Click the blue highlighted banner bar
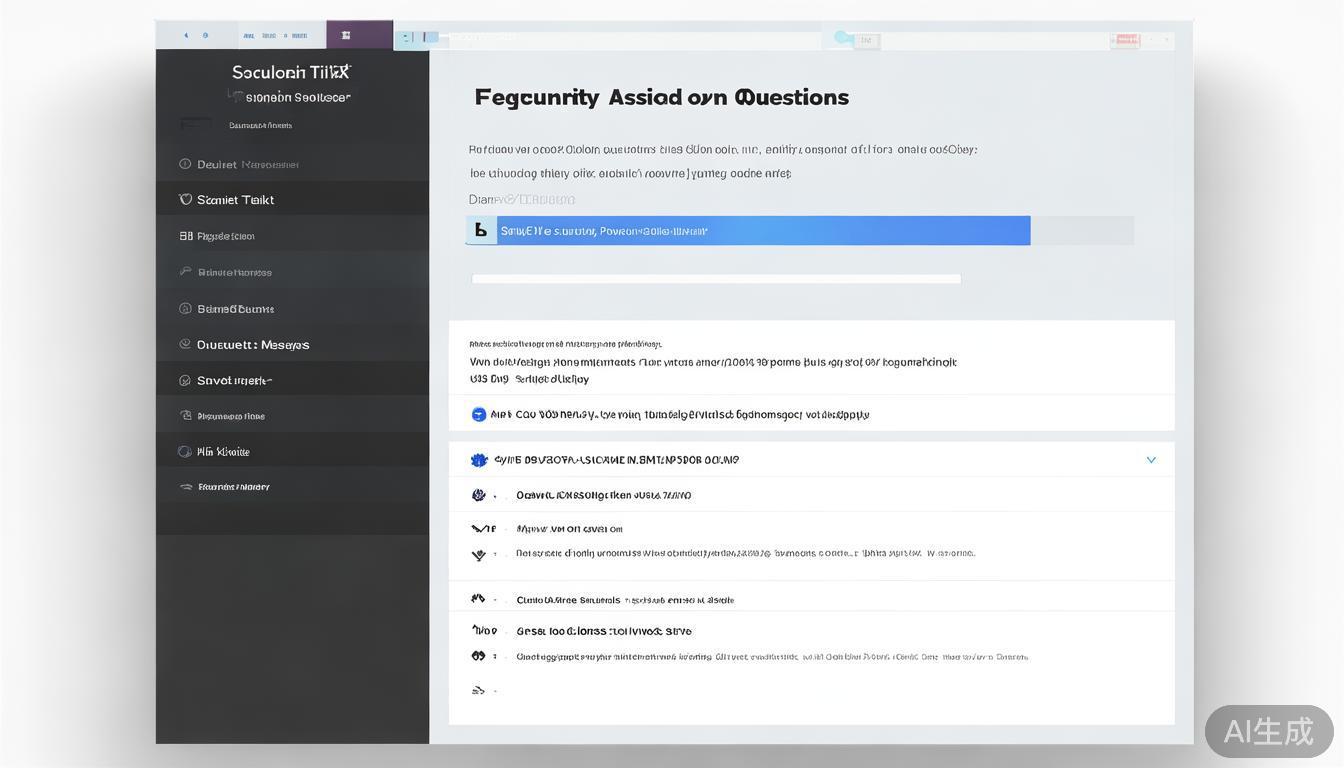Screen dimensions: 1344x768 [x=748, y=230]
